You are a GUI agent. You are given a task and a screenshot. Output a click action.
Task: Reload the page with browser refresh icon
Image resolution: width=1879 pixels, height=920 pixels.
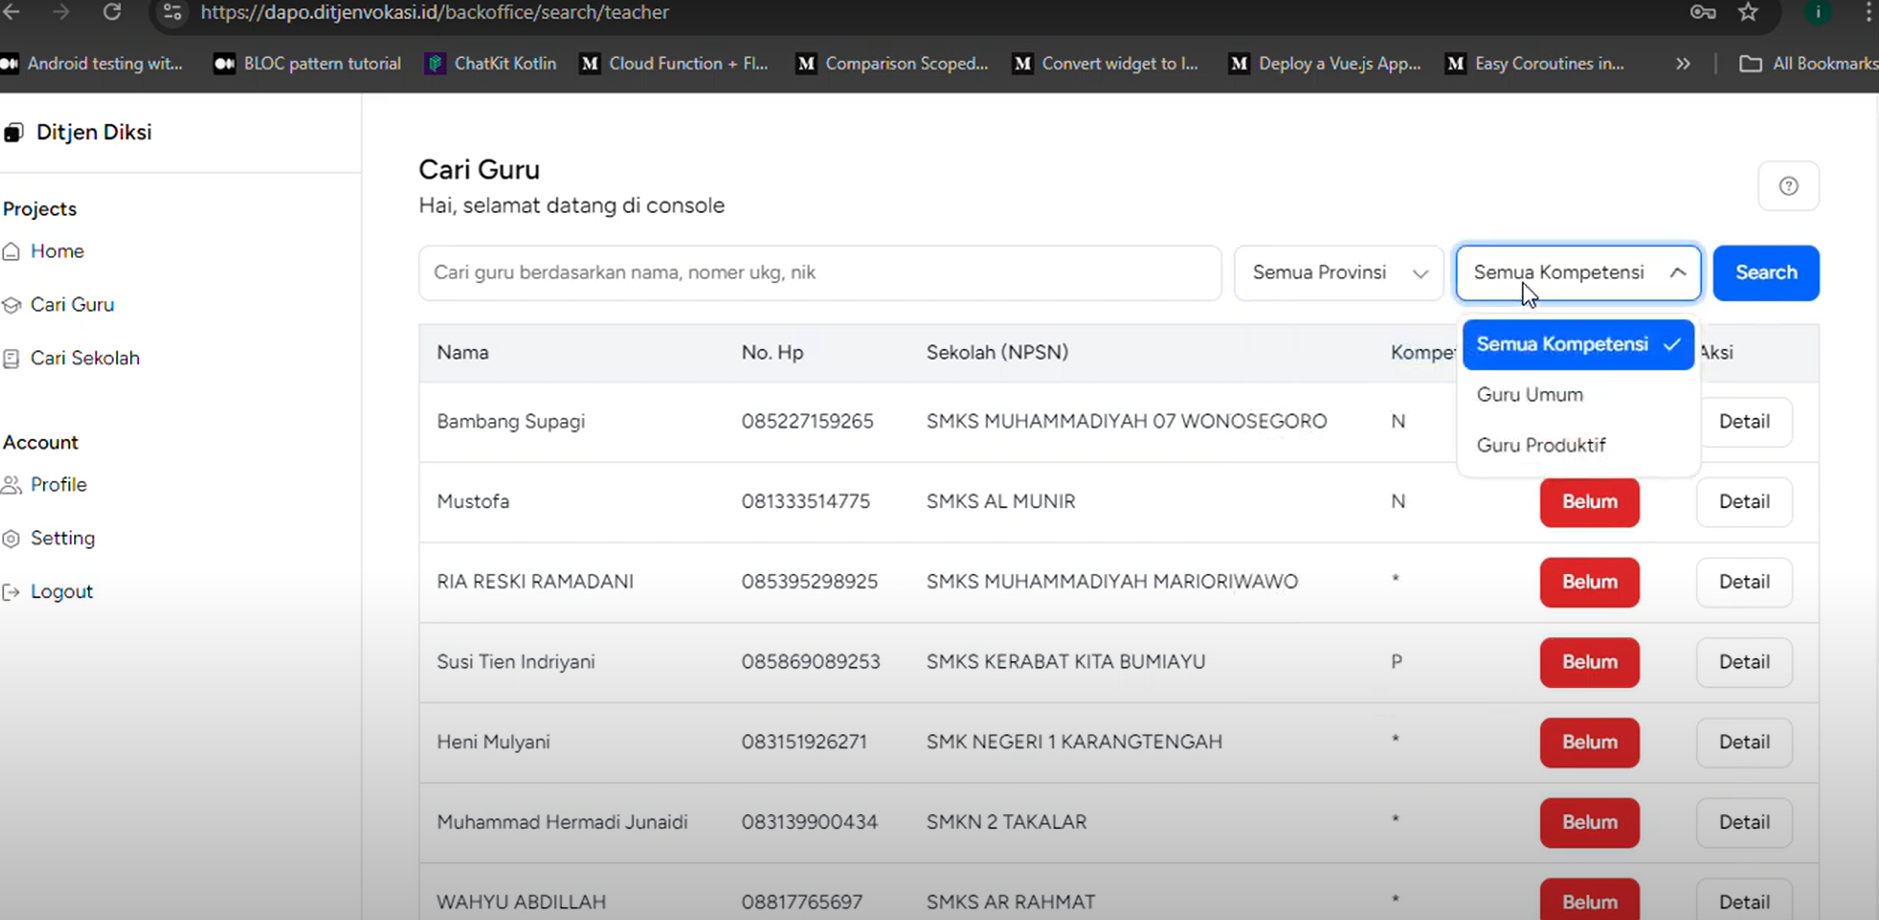[x=112, y=12]
